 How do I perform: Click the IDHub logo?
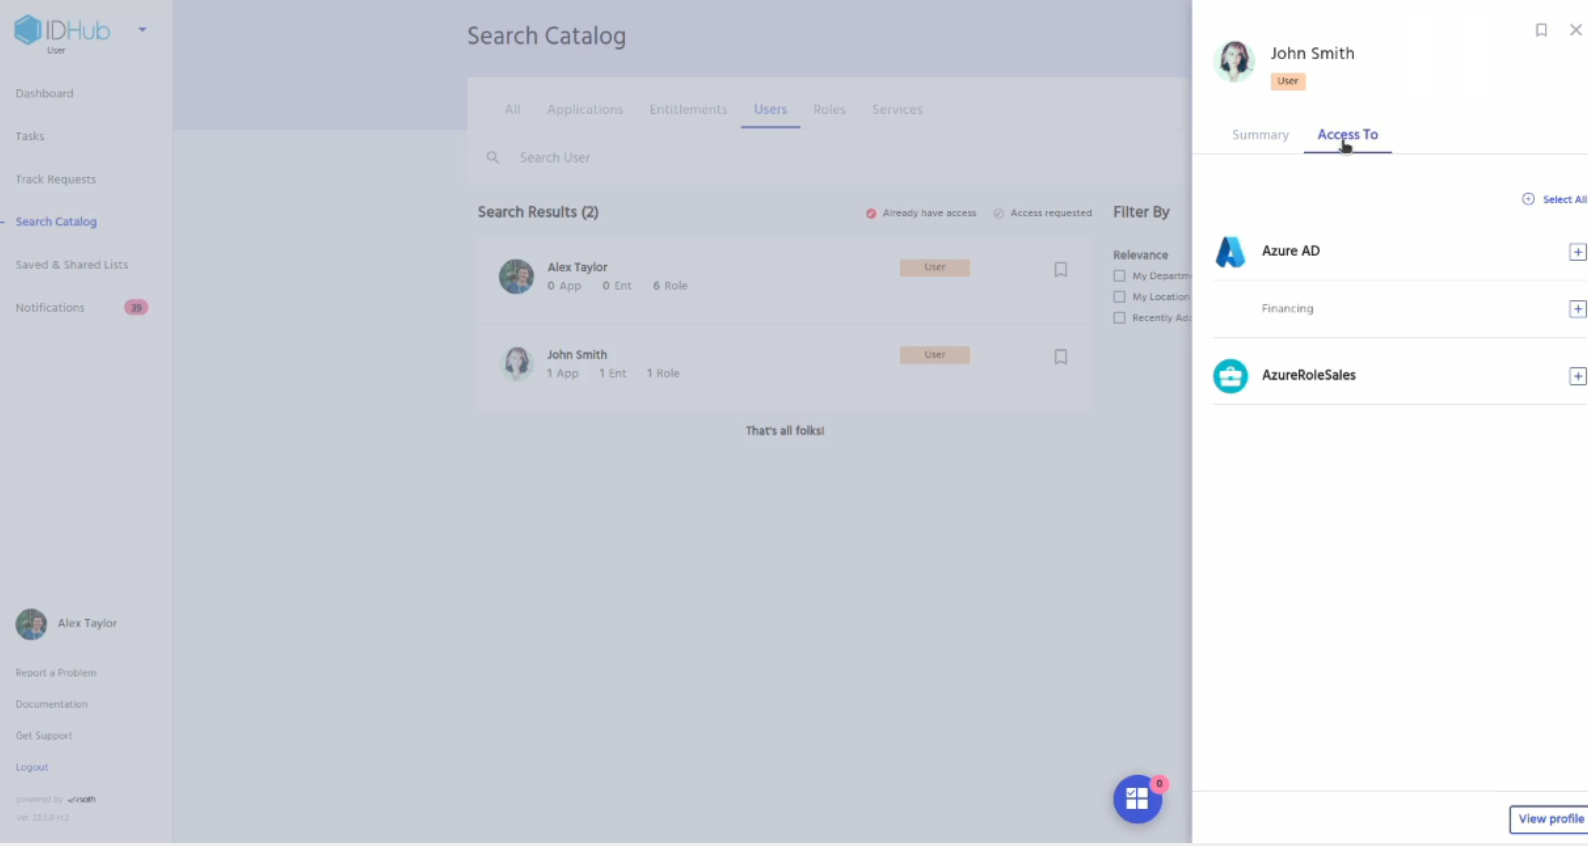62,31
